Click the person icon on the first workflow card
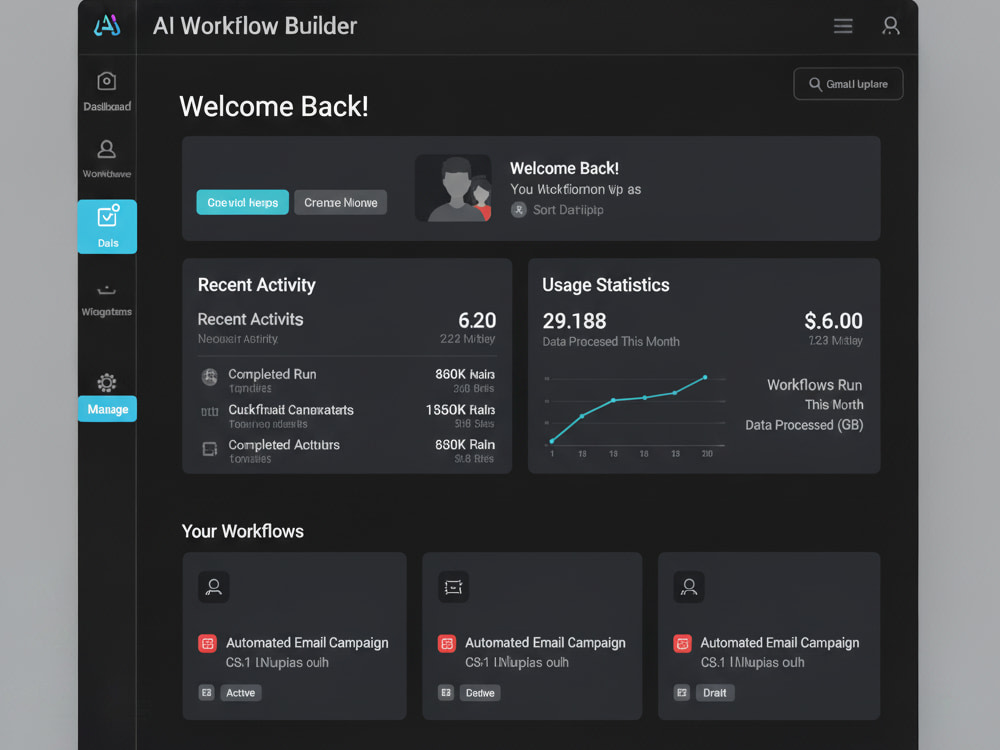This screenshot has width=1000, height=750. (x=214, y=587)
